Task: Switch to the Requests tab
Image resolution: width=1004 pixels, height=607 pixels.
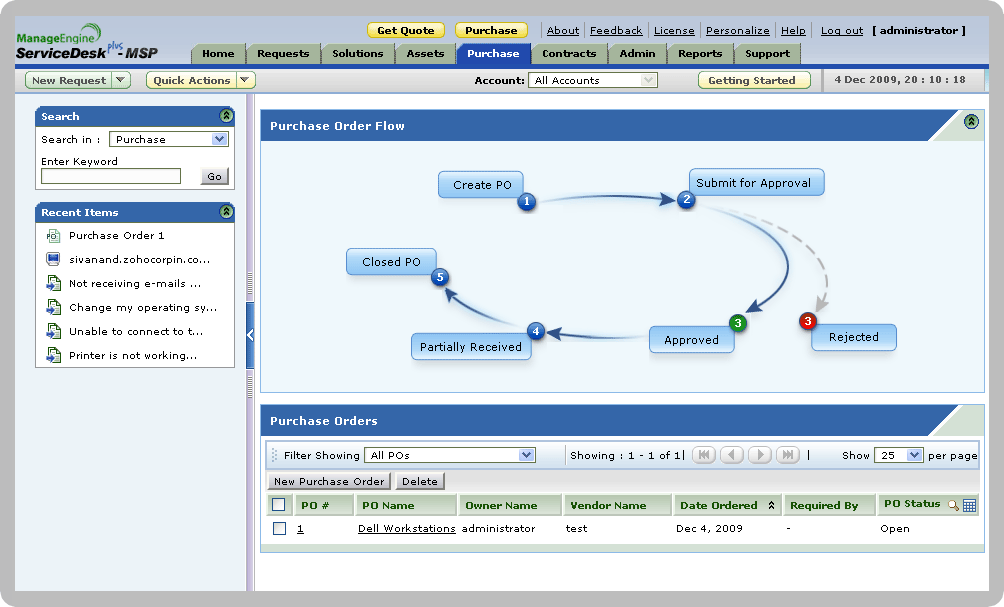Action: point(283,54)
